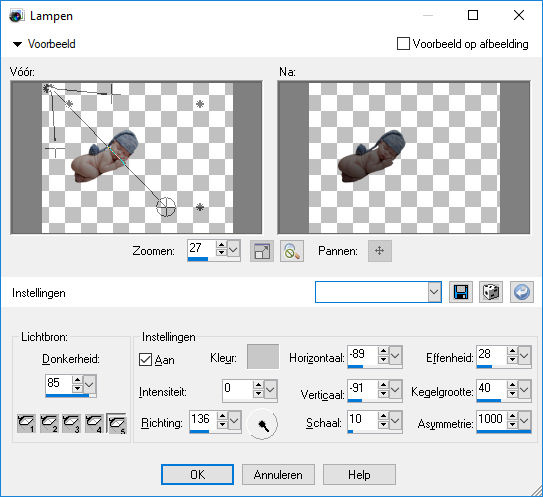The image size is (543, 497).
Task: Select light source number 1
Action: click(x=26, y=423)
